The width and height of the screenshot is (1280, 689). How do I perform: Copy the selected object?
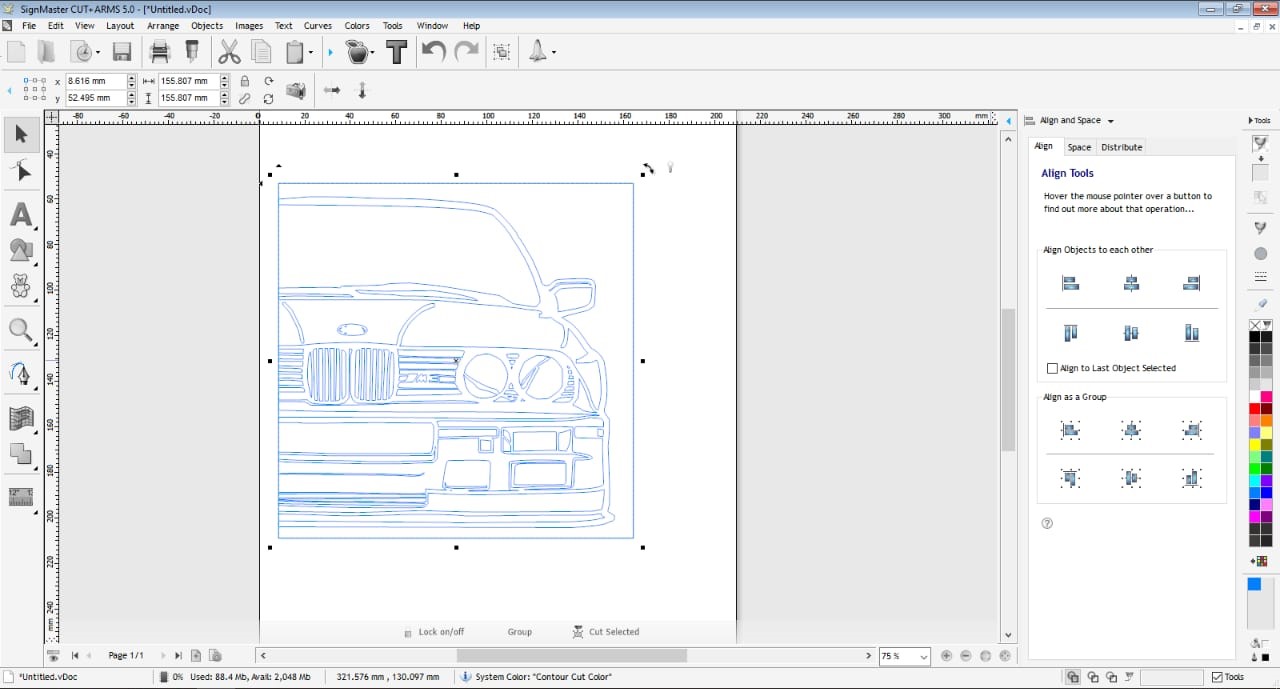point(262,52)
